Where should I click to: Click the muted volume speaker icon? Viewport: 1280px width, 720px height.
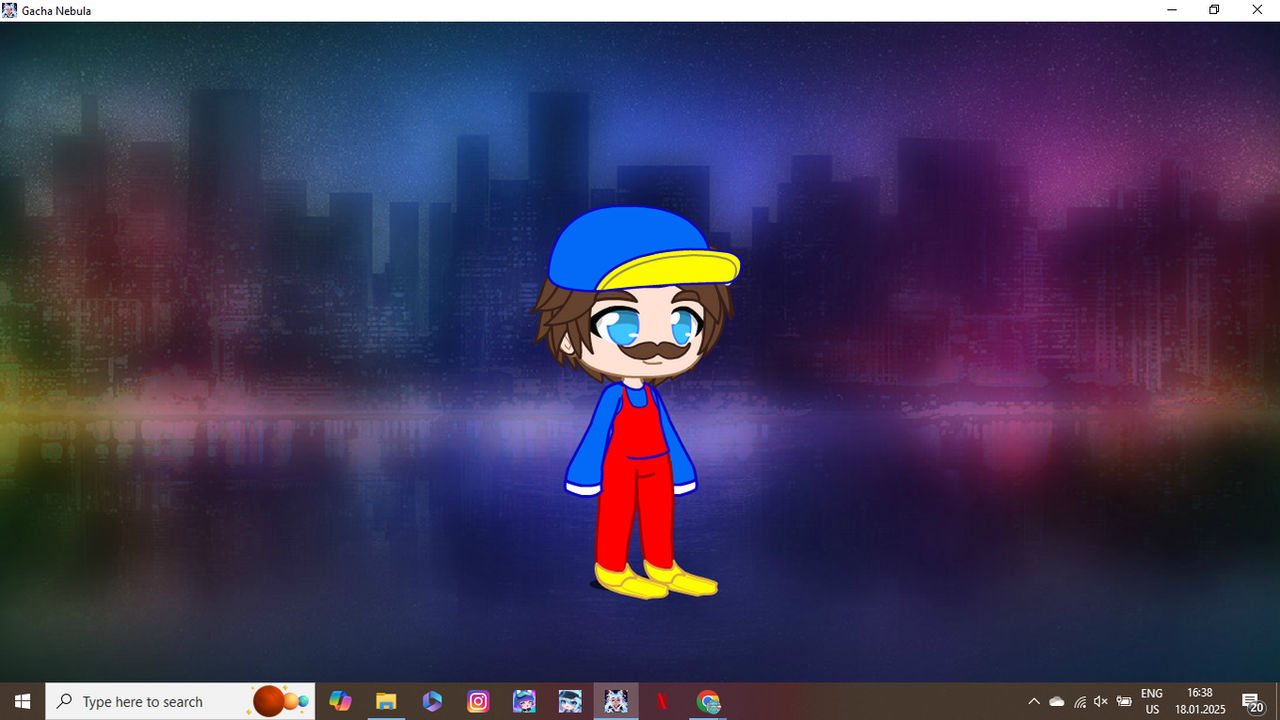click(1102, 702)
